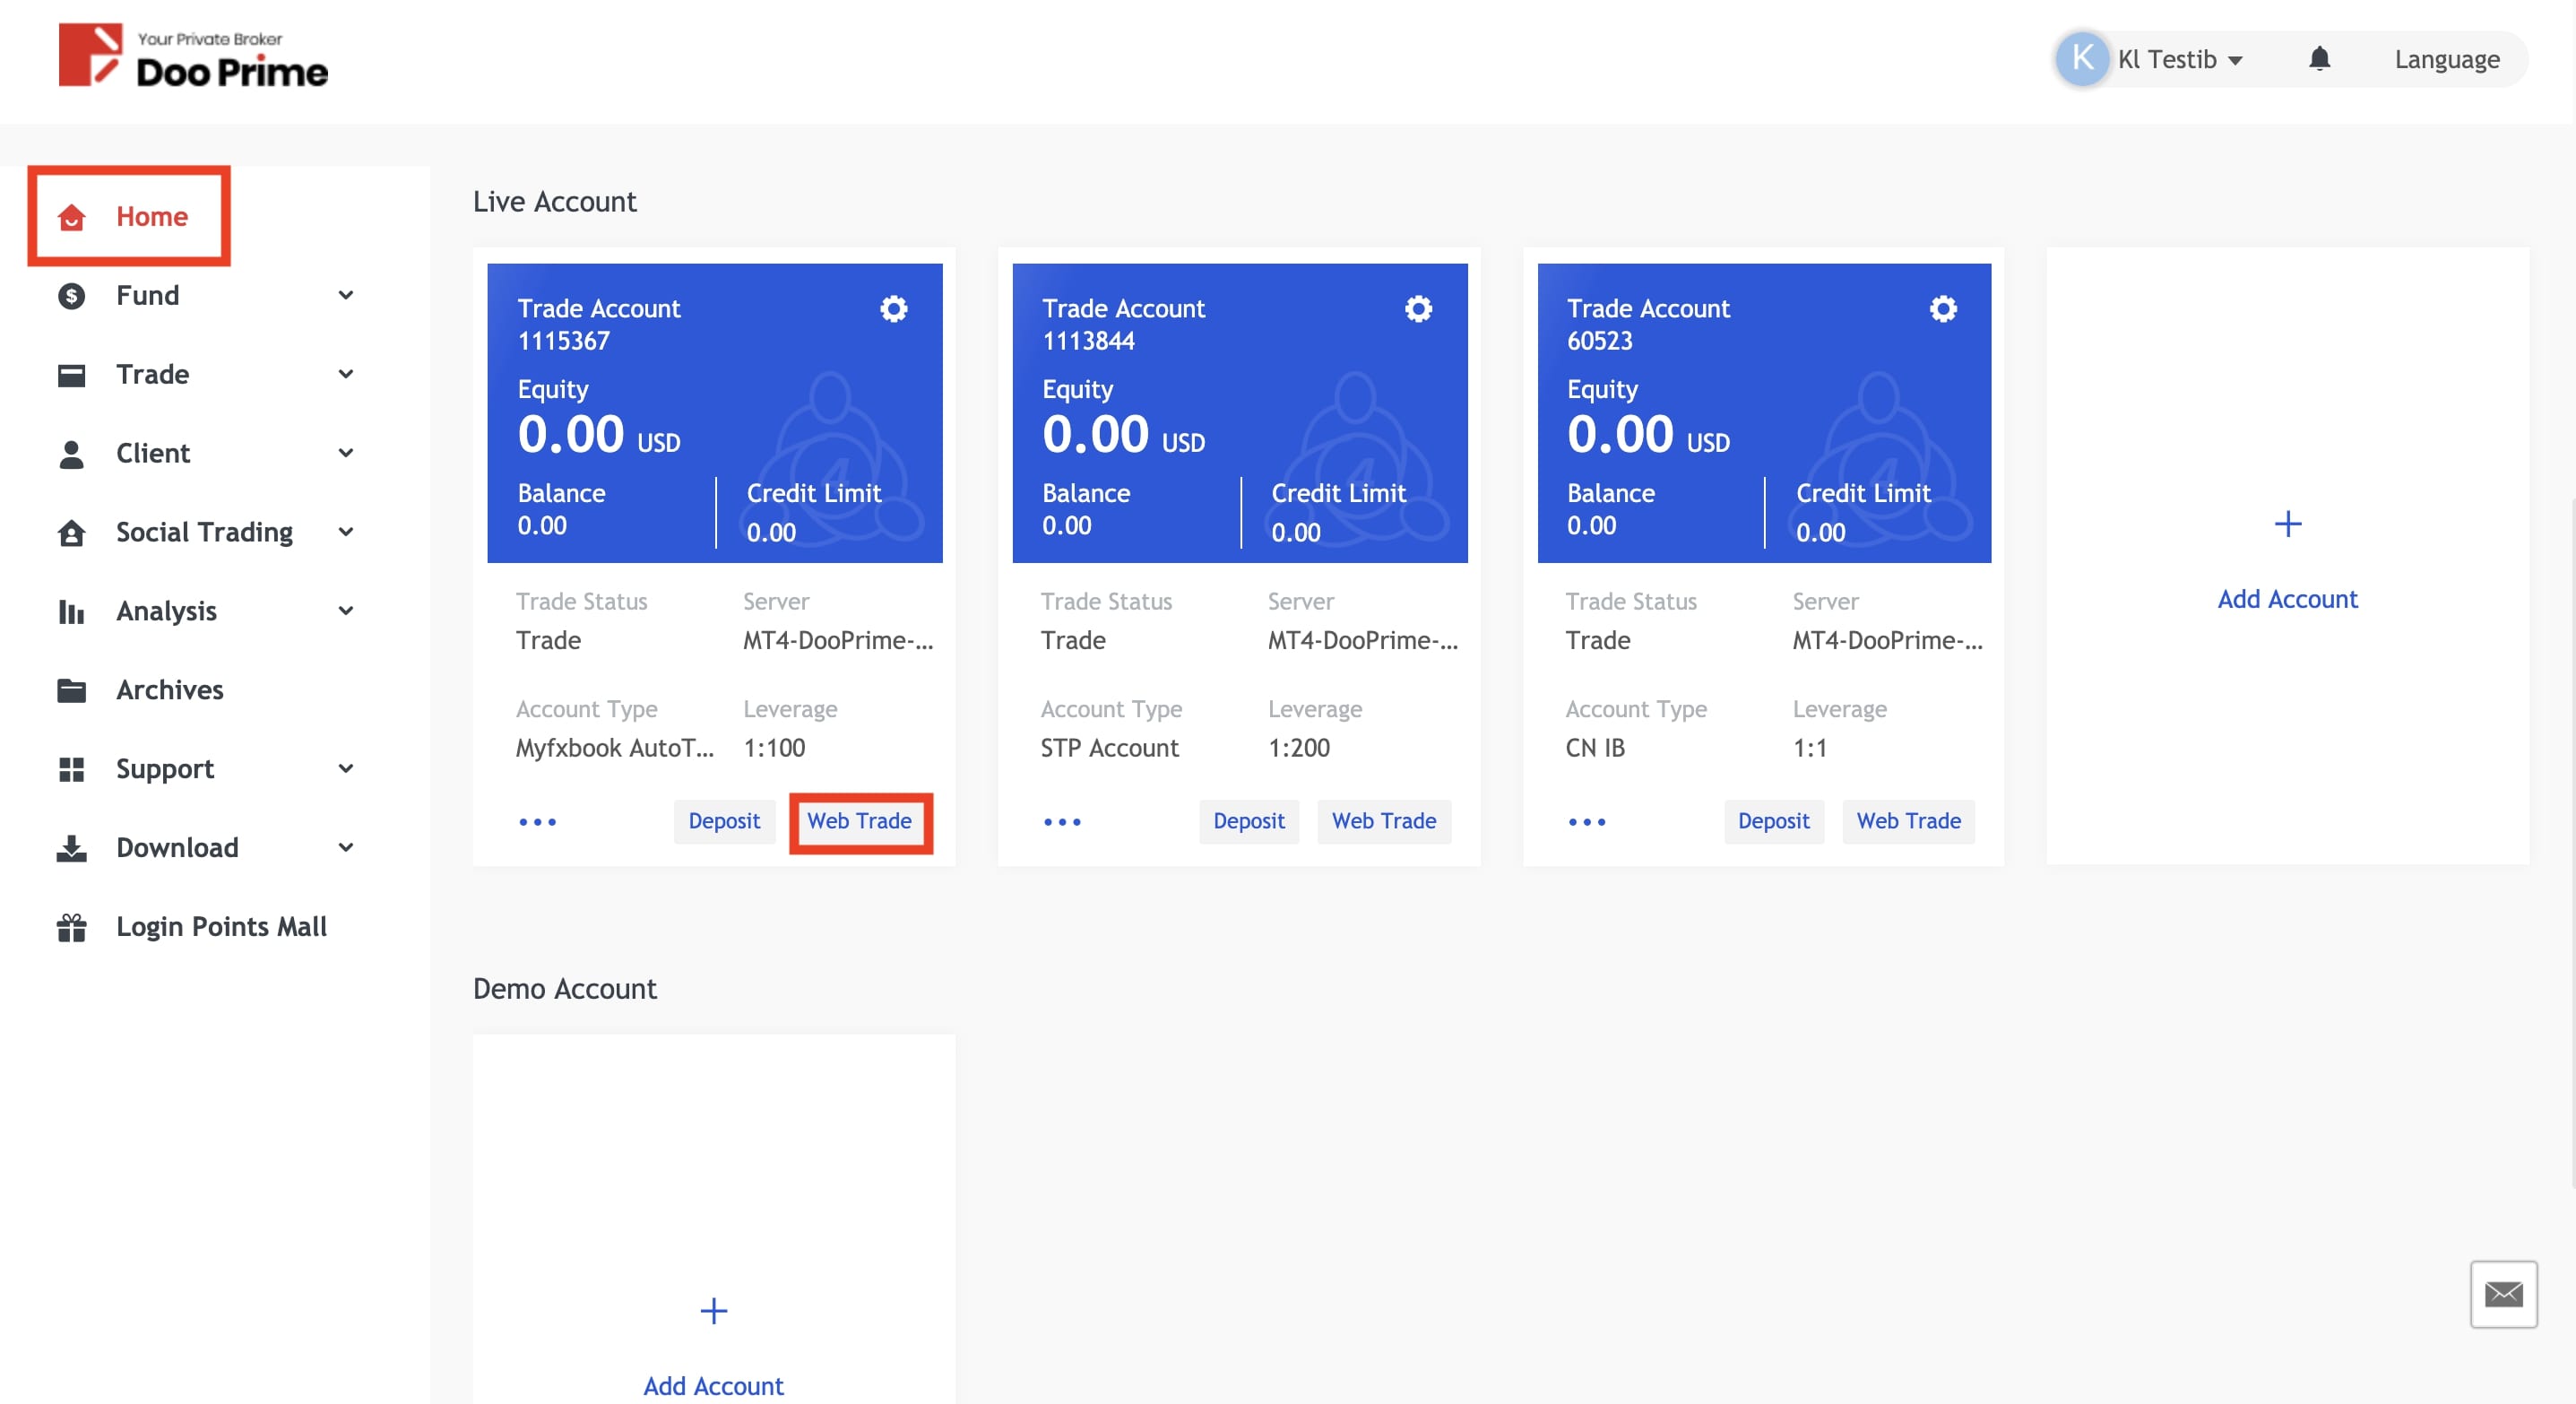Click 'Myfxbook AutoT...' account type text
This screenshot has height=1404, width=2576.
pos(614,748)
